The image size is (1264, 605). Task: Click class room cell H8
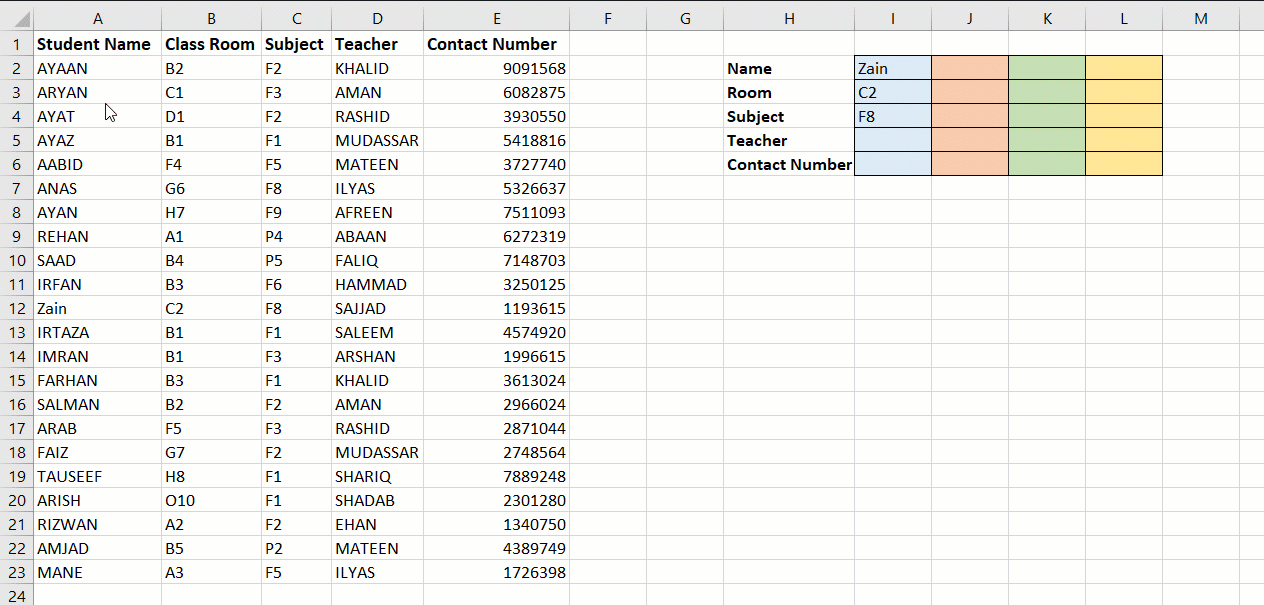[211, 476]
